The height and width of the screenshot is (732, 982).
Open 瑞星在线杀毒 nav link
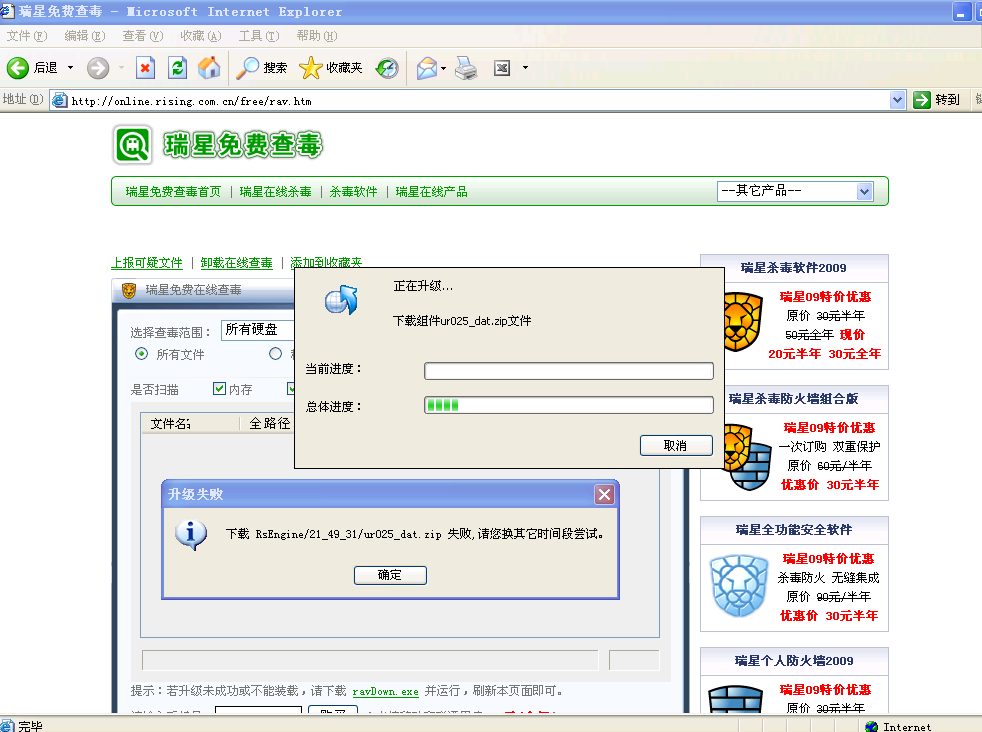(276, 192)
